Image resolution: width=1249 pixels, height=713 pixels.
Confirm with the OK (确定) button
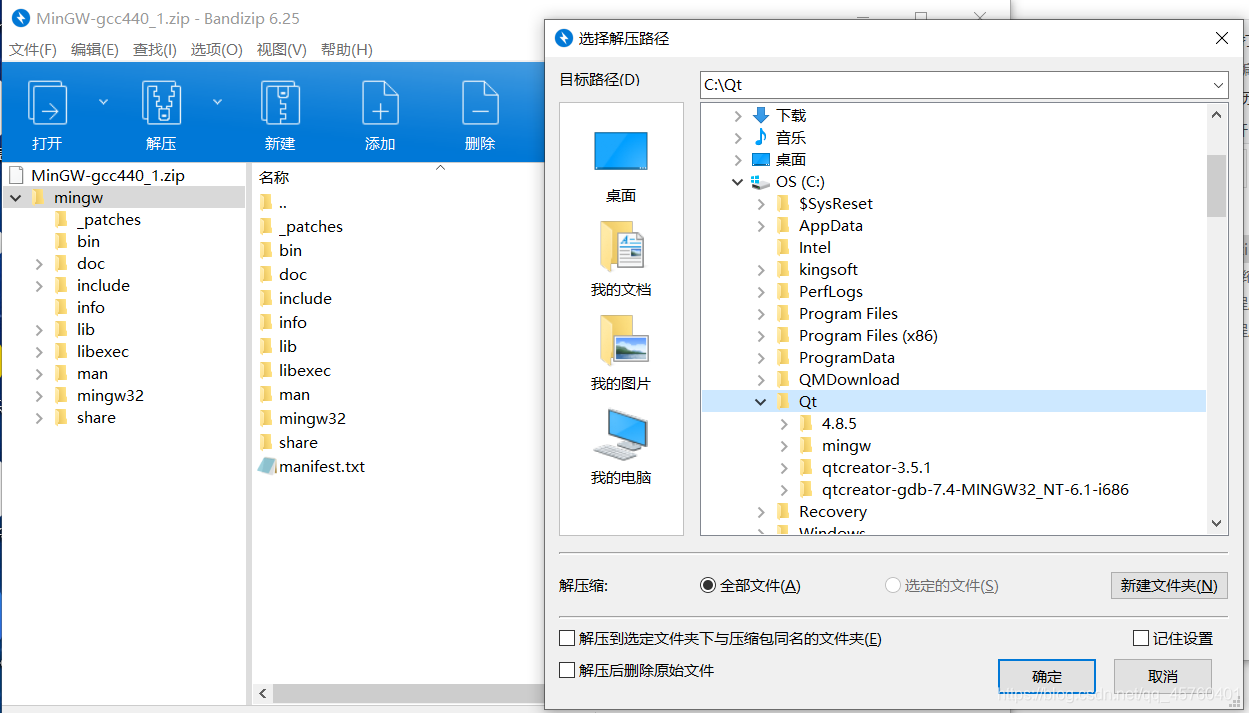click(1047, 676)
